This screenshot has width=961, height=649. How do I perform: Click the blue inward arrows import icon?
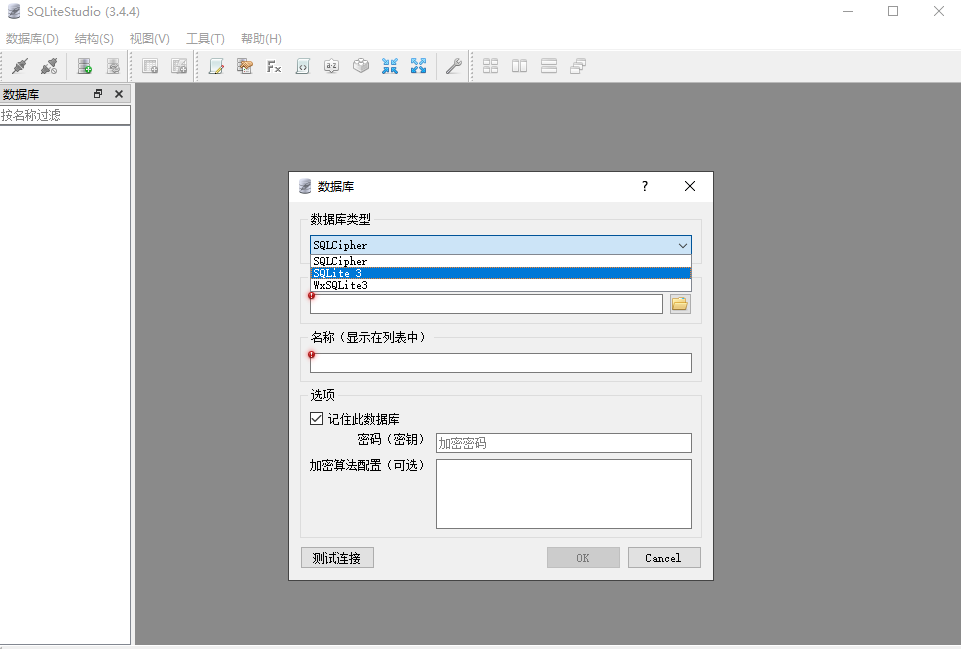(390, 66)
